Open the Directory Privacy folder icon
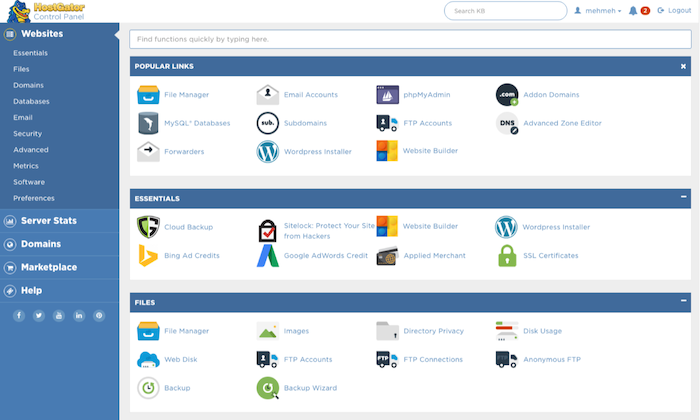Viewport: 700px width, 420px height. [x=388, y=331]
